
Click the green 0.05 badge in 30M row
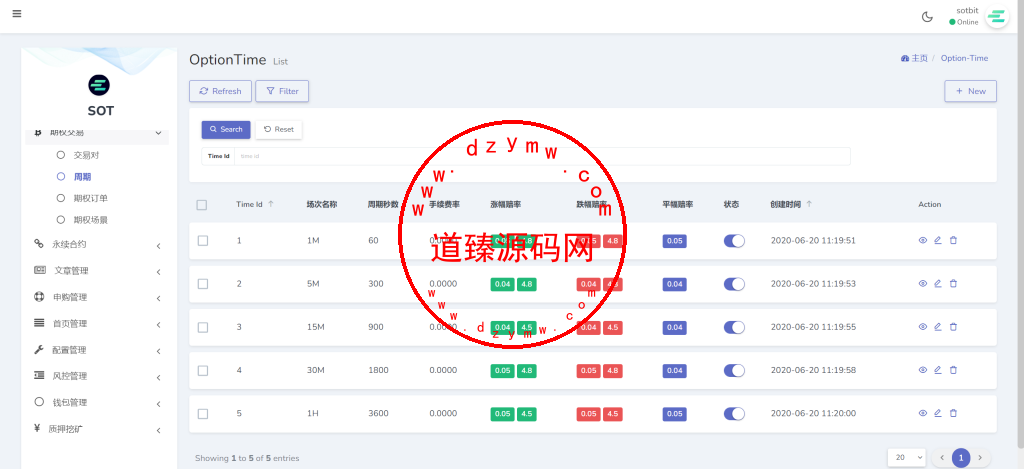[x=502, y=370]
